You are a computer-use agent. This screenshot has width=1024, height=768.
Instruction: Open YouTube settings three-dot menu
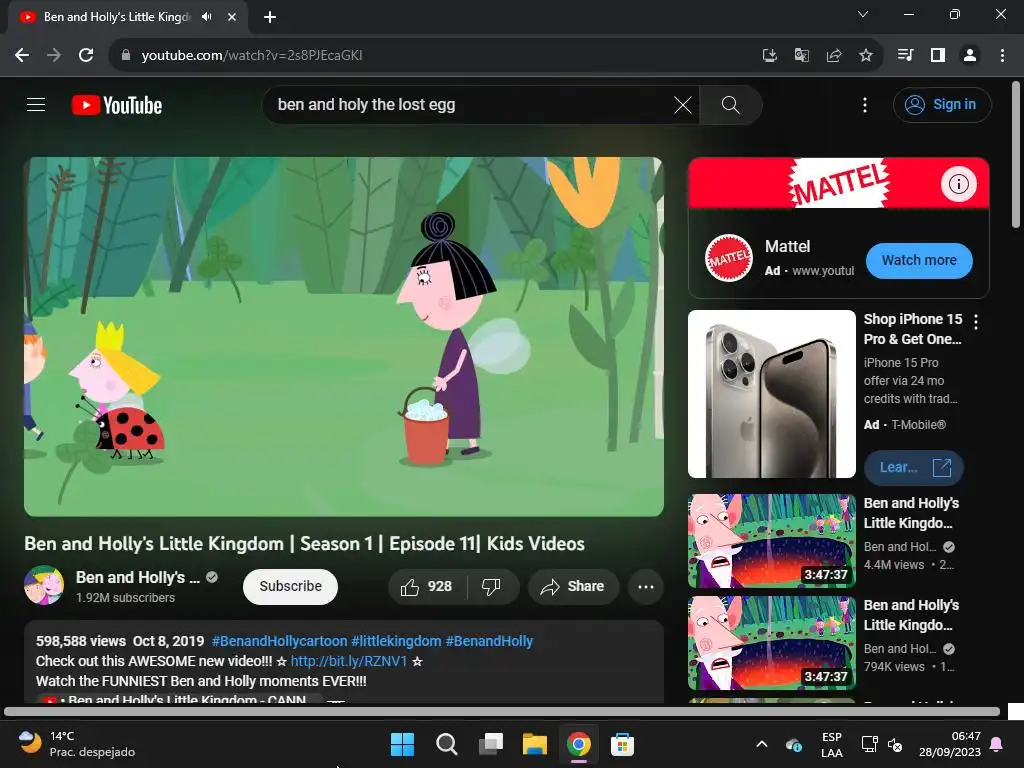click(x=865, y=104)
